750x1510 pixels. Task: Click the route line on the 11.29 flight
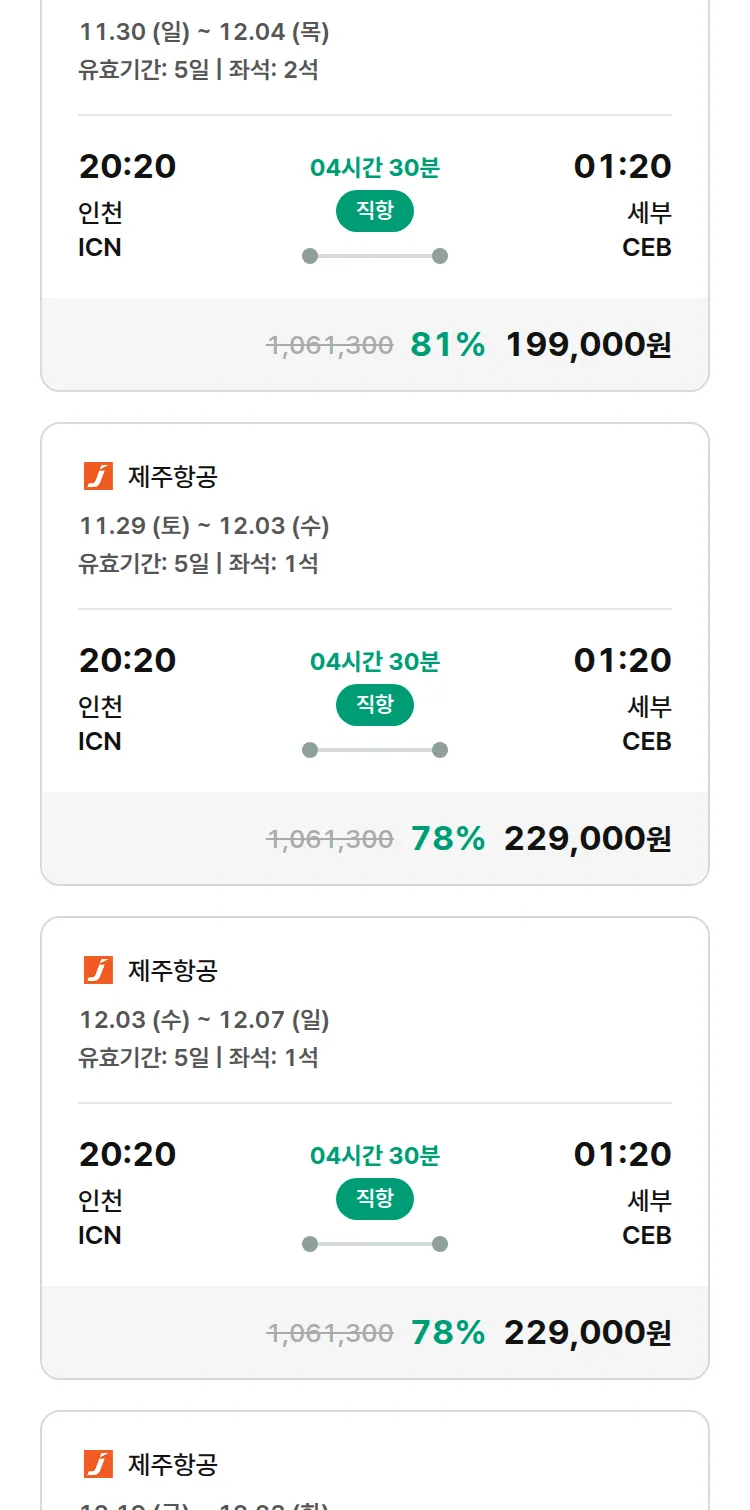point(375,750)
